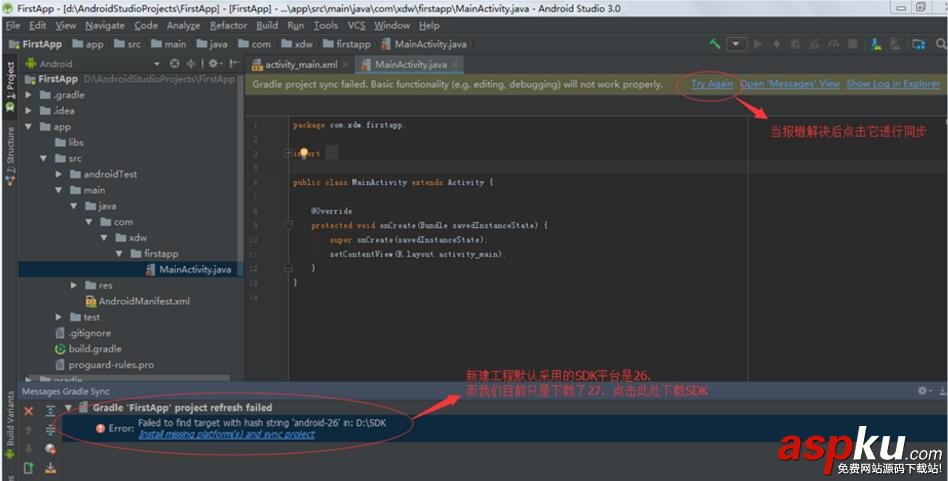Click the Show Log in Explorer link
The width and height of the screenshot is (948, 481).
tap(894, 84)
